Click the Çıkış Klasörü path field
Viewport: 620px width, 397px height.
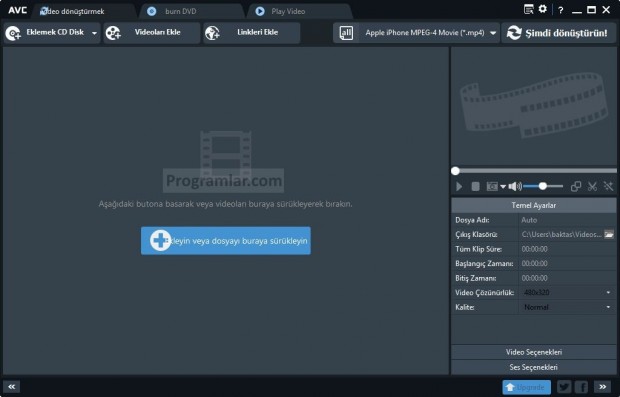pos(561,234)
